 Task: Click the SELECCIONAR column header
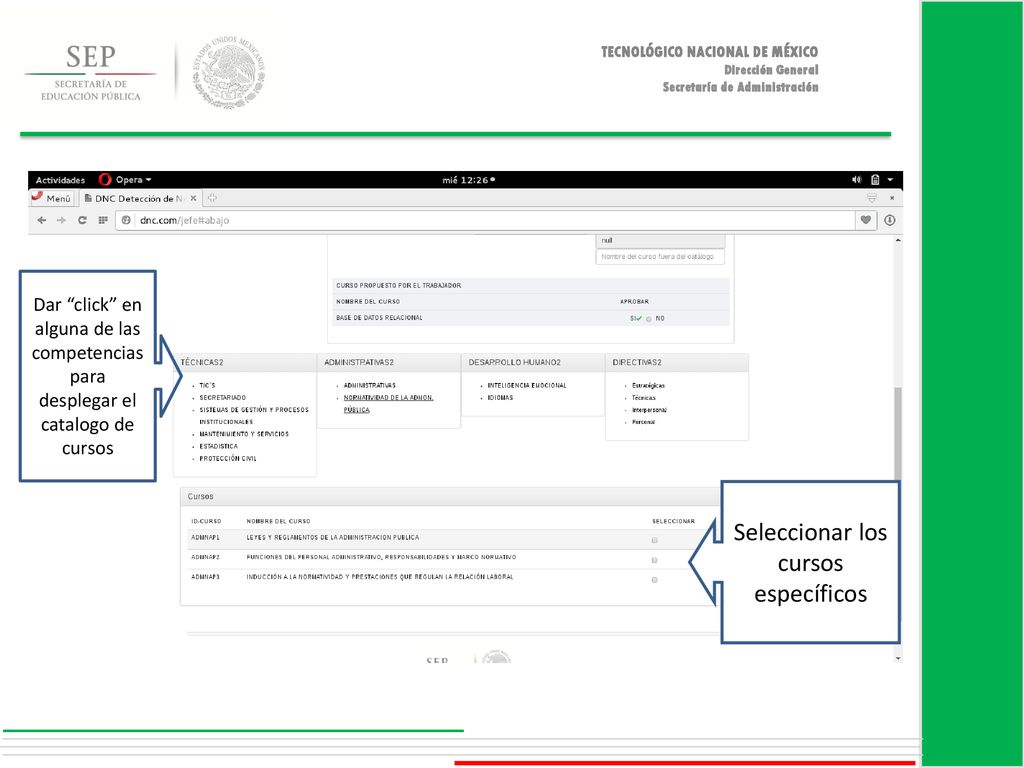click(x=673, y=522)
